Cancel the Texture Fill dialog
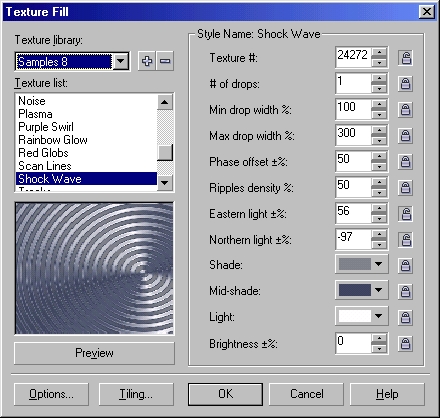440x418 pixels. click(306, 394)
